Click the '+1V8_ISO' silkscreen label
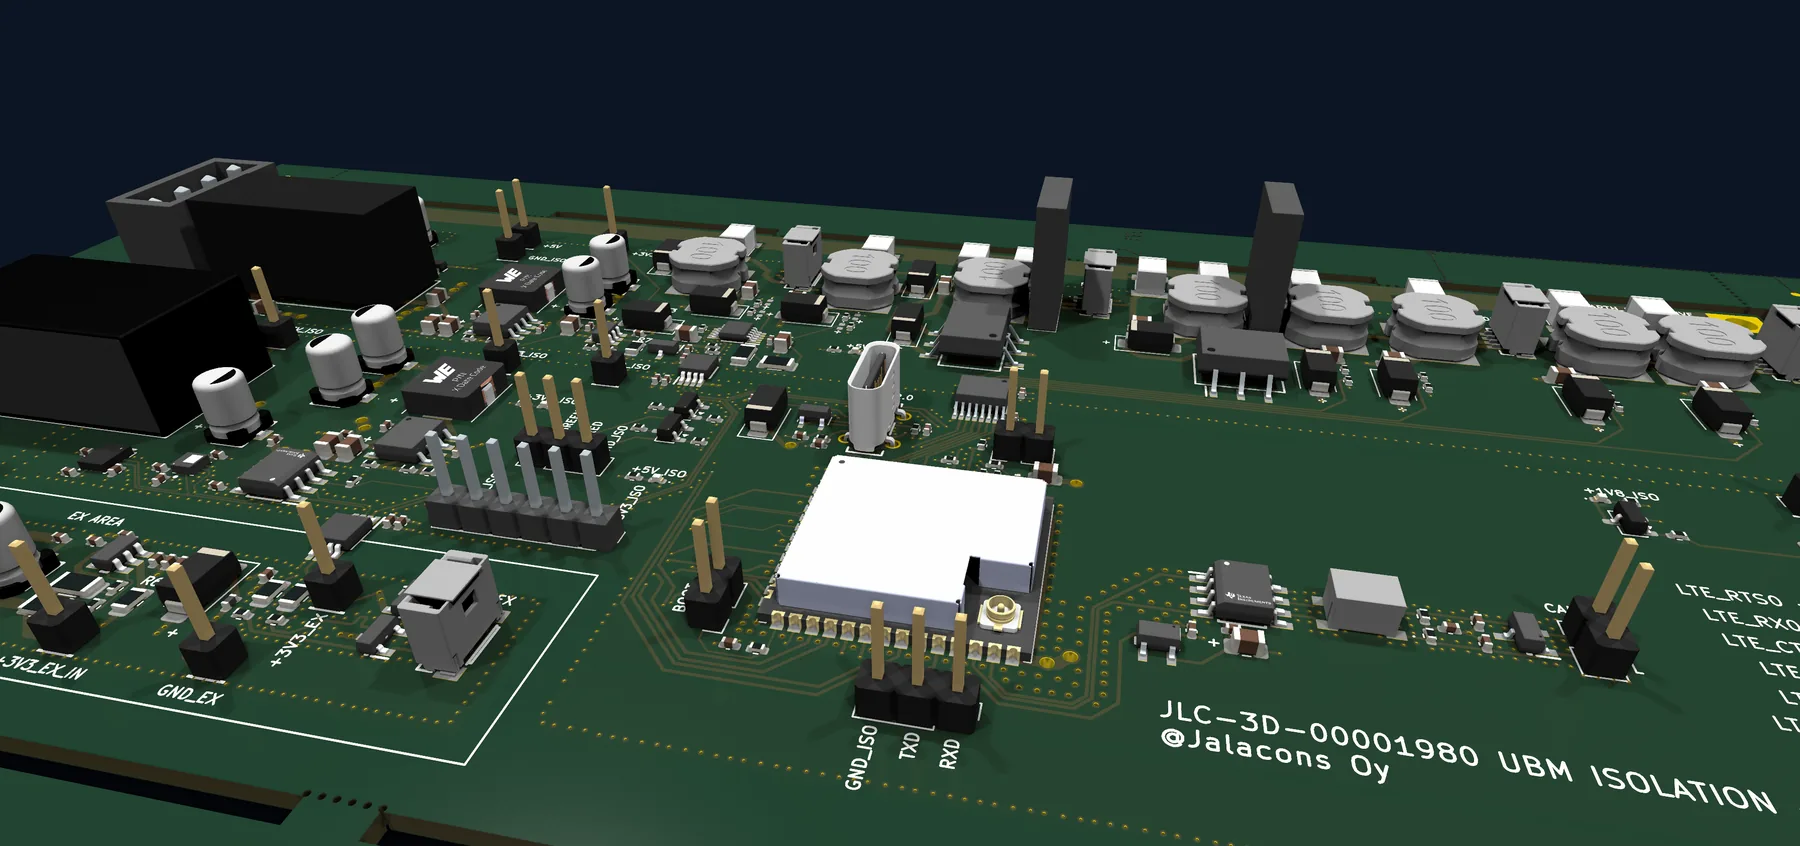The image size is (1800, 846). pos(1621,494)
